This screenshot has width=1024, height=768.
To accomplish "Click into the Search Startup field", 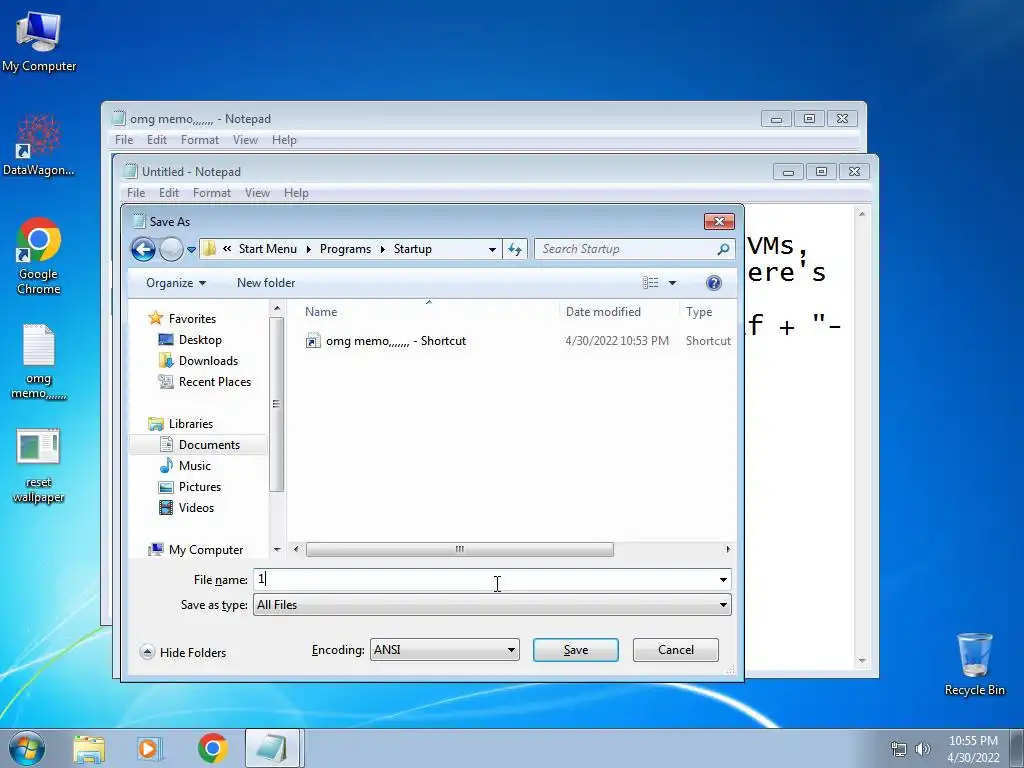I will [626, 249].
